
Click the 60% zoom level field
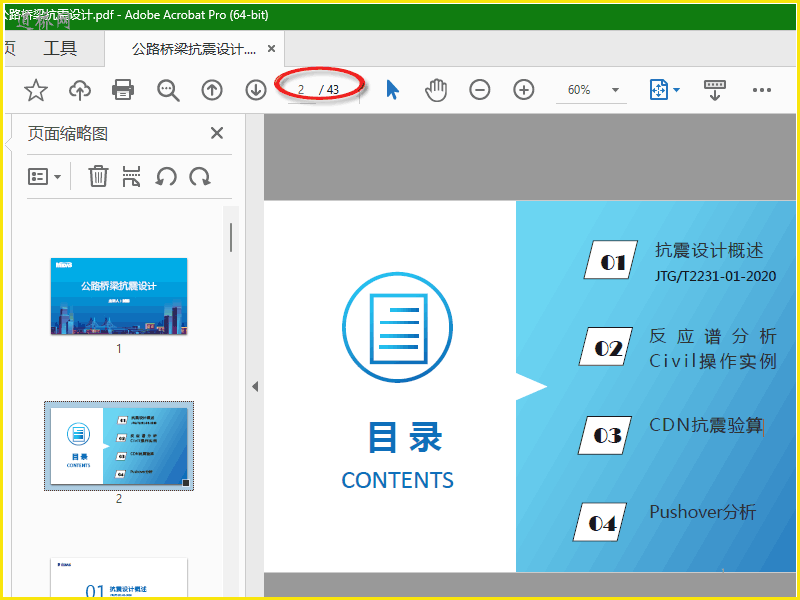[579, 90]
